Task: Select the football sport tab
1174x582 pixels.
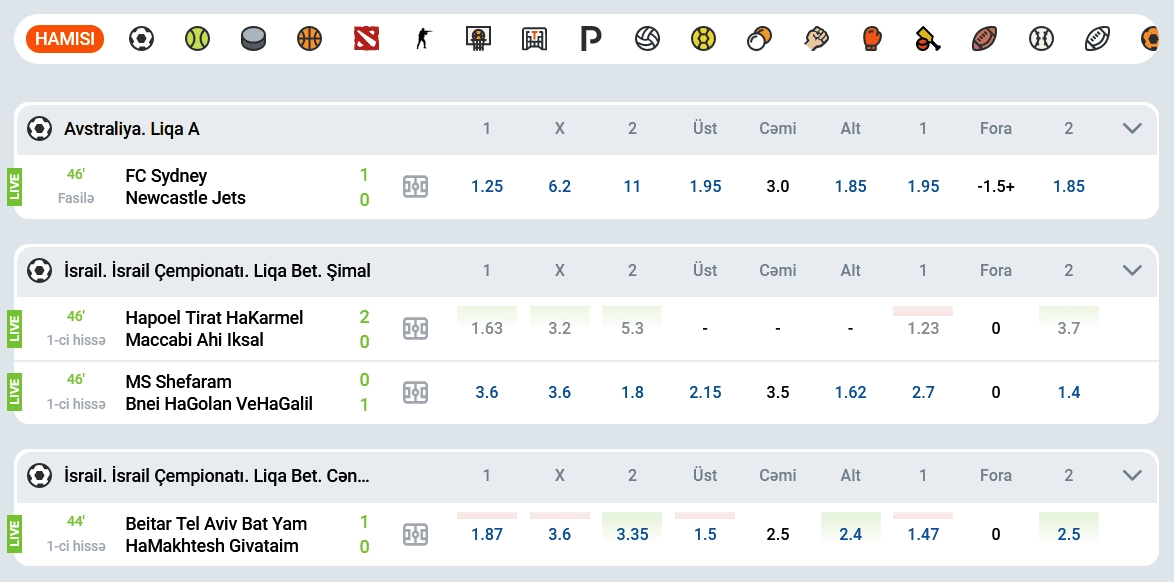Action: 141,39
